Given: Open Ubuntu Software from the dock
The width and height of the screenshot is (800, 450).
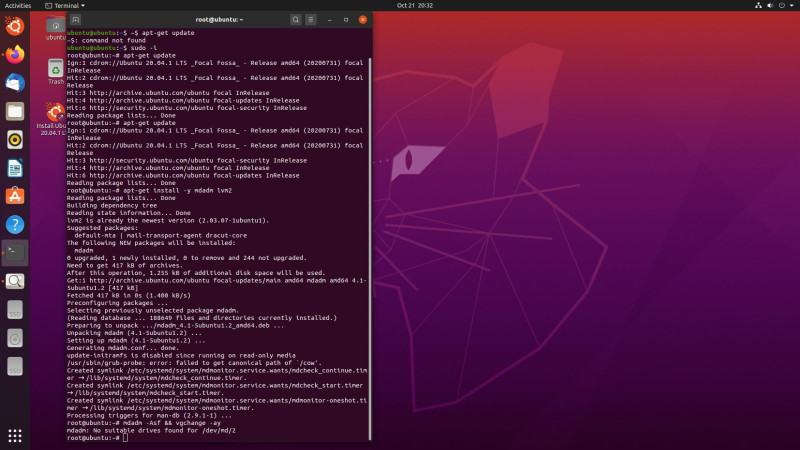Looking at the screenshot, I should 15,196.
